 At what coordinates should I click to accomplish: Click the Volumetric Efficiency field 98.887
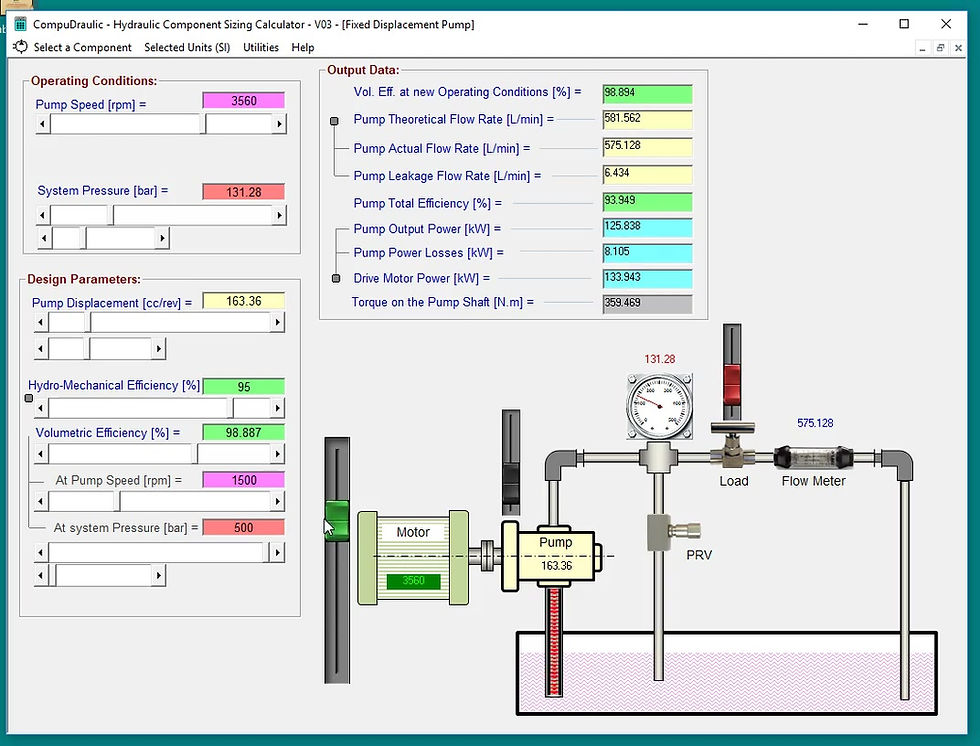(244, 432)
